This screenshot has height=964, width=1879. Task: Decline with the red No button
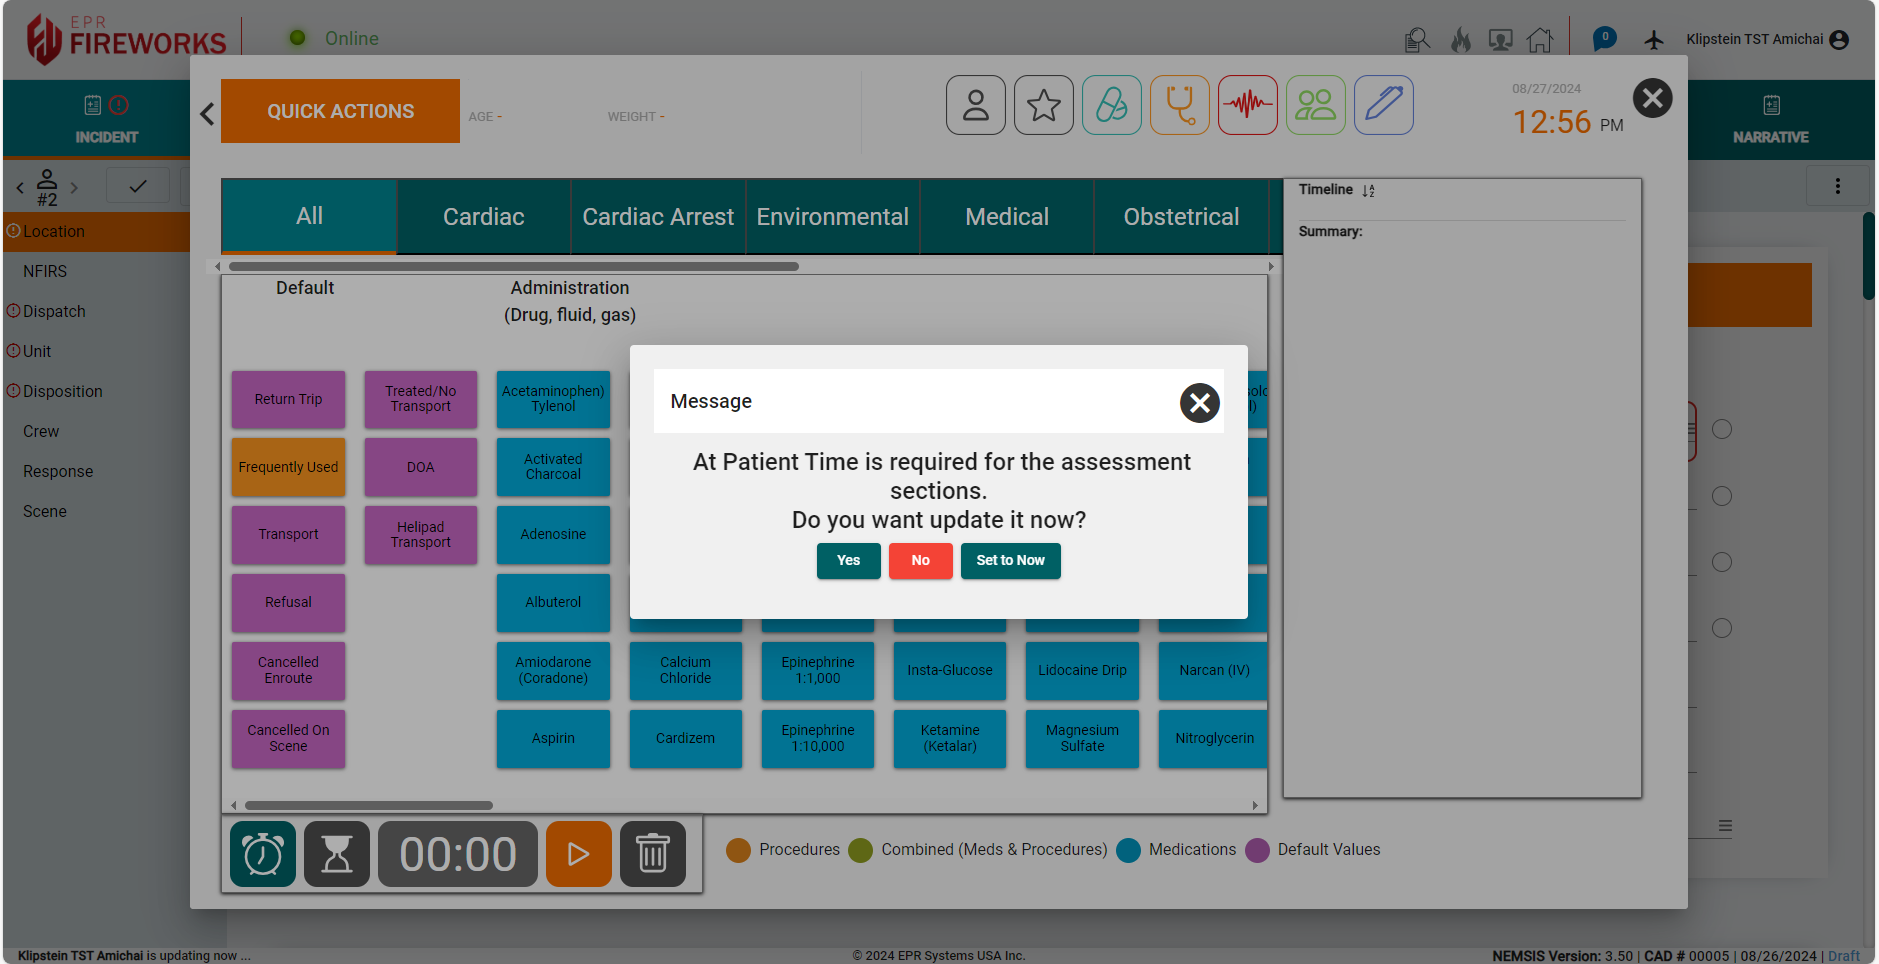click(920, 561)
